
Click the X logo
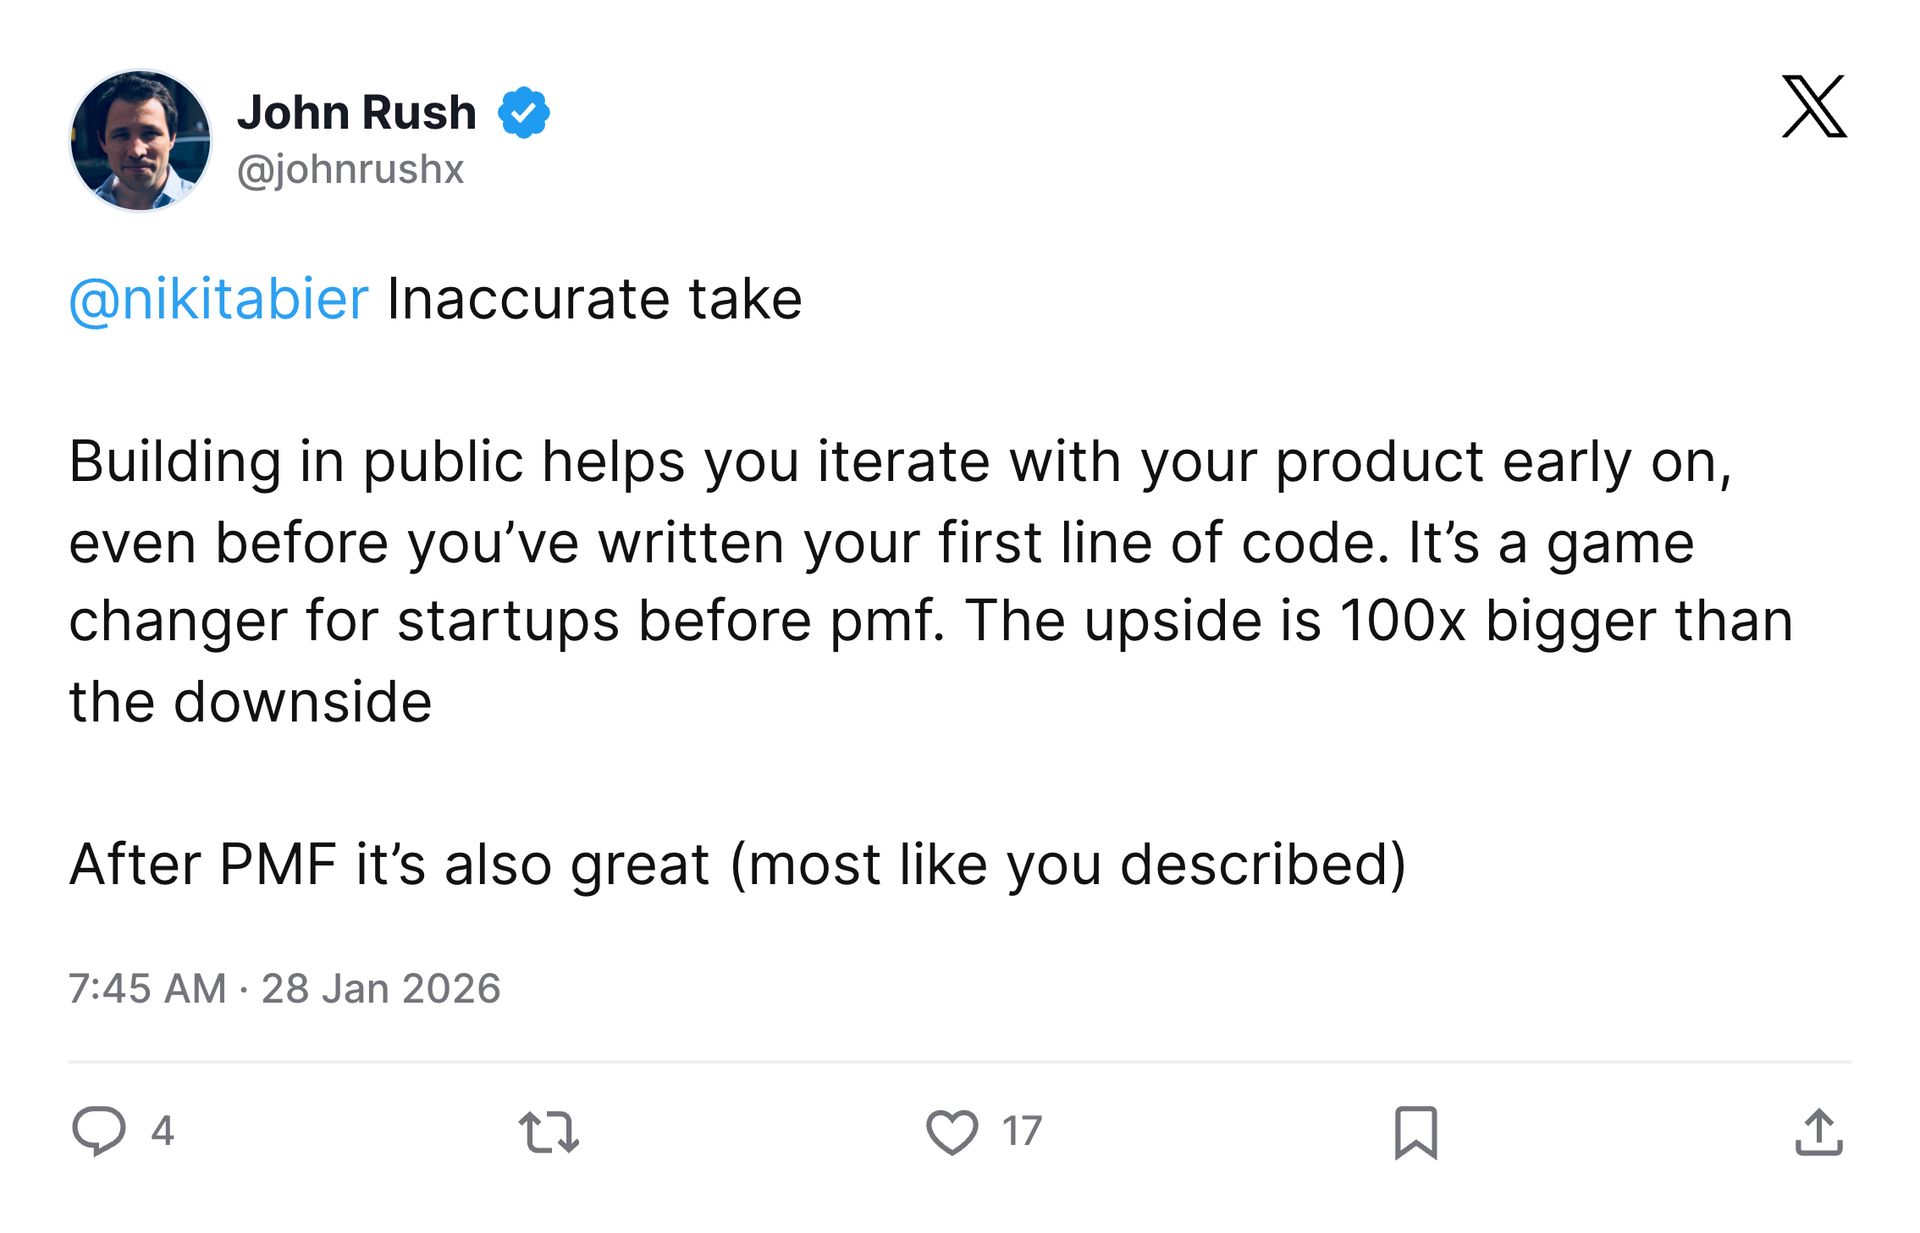click(x=1814, y=106)
